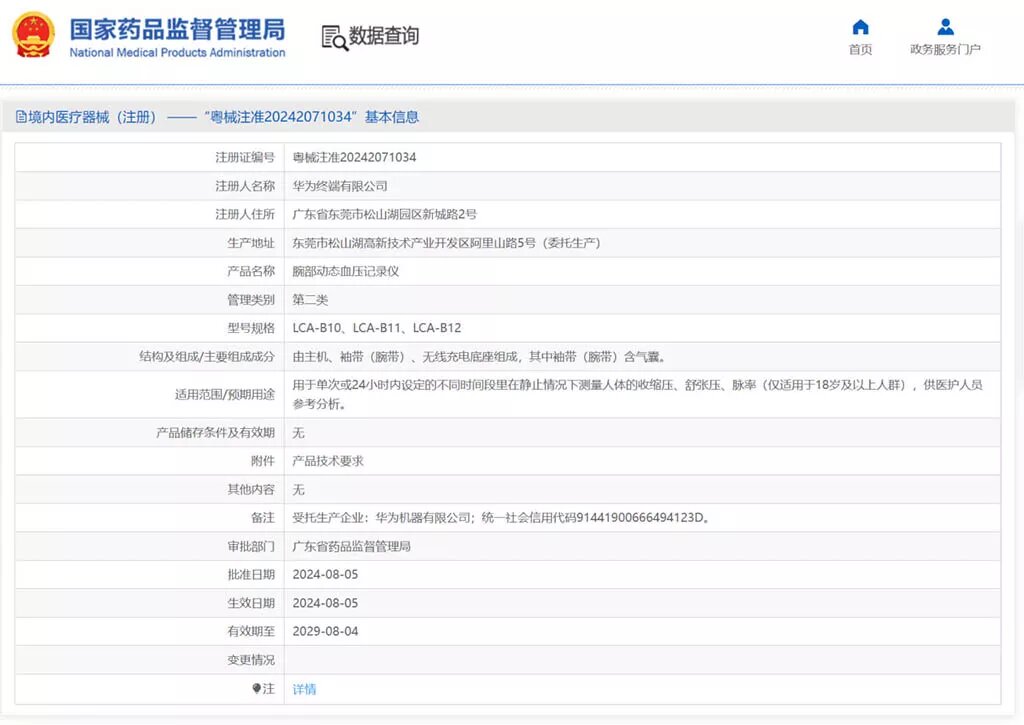
Task: Click the 产品储存条件及有效期 label
Action: (216, 432)
